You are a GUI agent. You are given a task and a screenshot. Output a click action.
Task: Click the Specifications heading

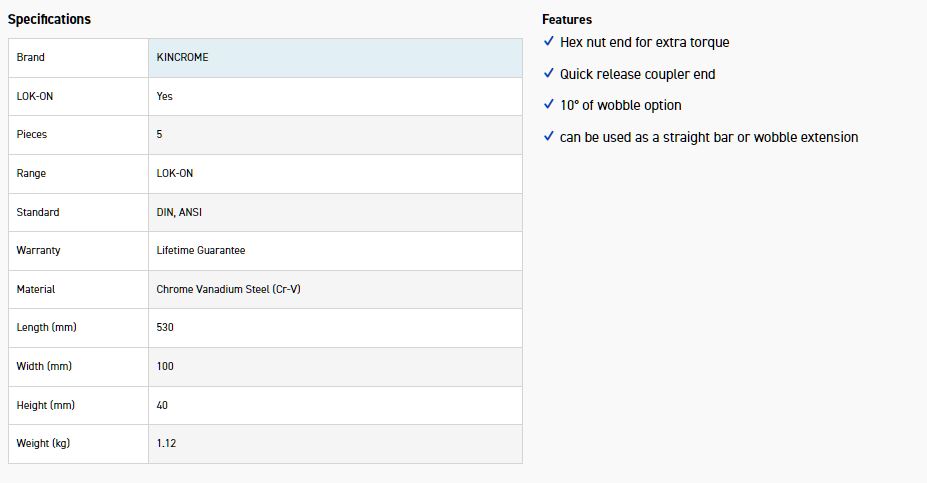tap(49, 19)
